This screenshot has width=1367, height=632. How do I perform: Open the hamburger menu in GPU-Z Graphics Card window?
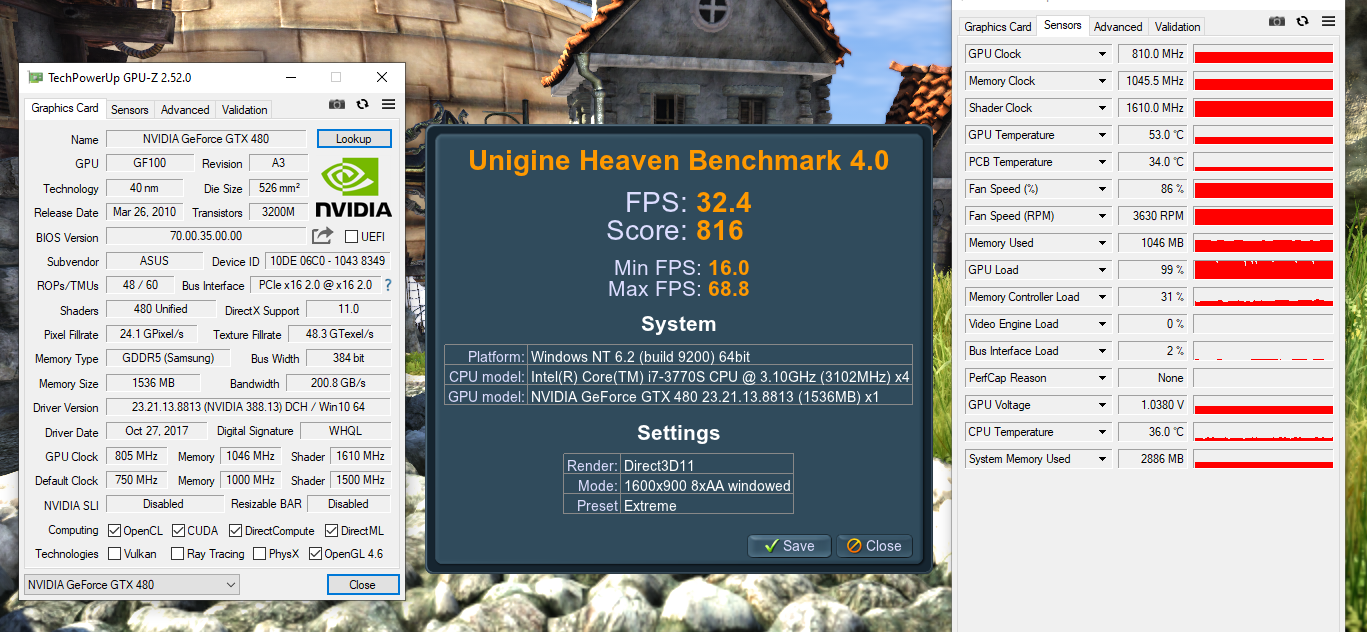388,104
